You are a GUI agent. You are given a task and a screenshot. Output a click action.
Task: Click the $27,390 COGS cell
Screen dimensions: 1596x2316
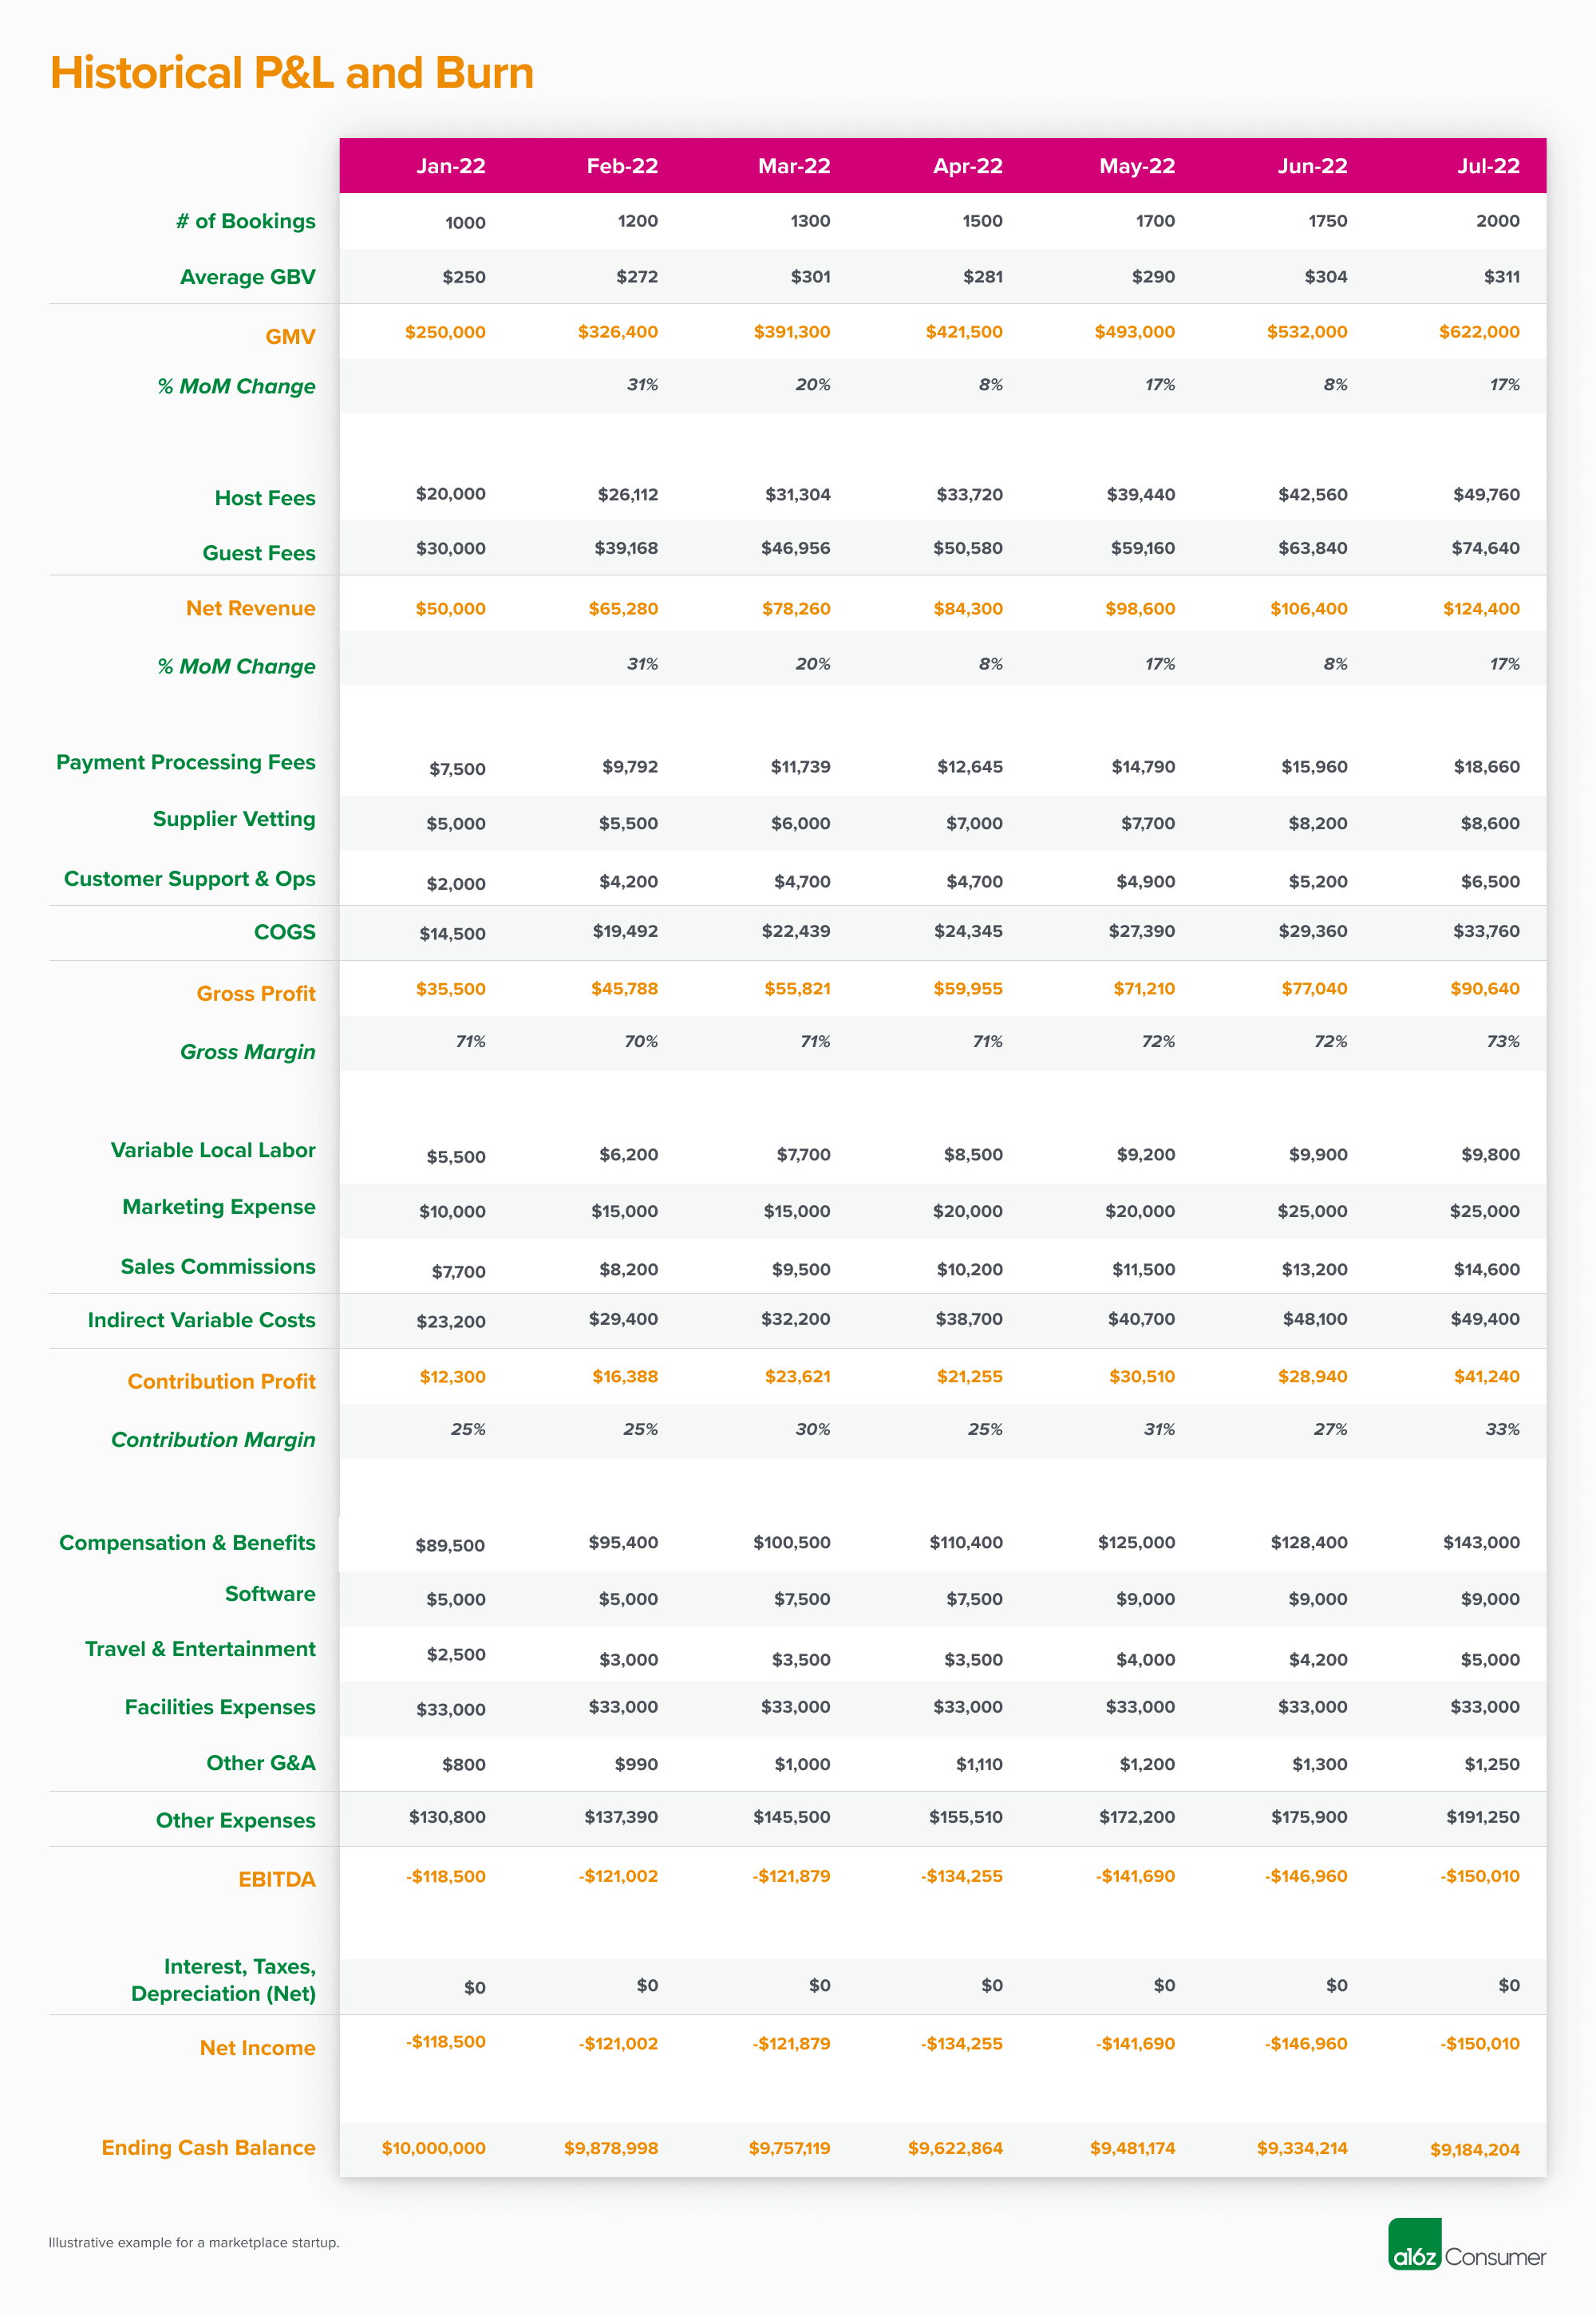[1142, 931]
